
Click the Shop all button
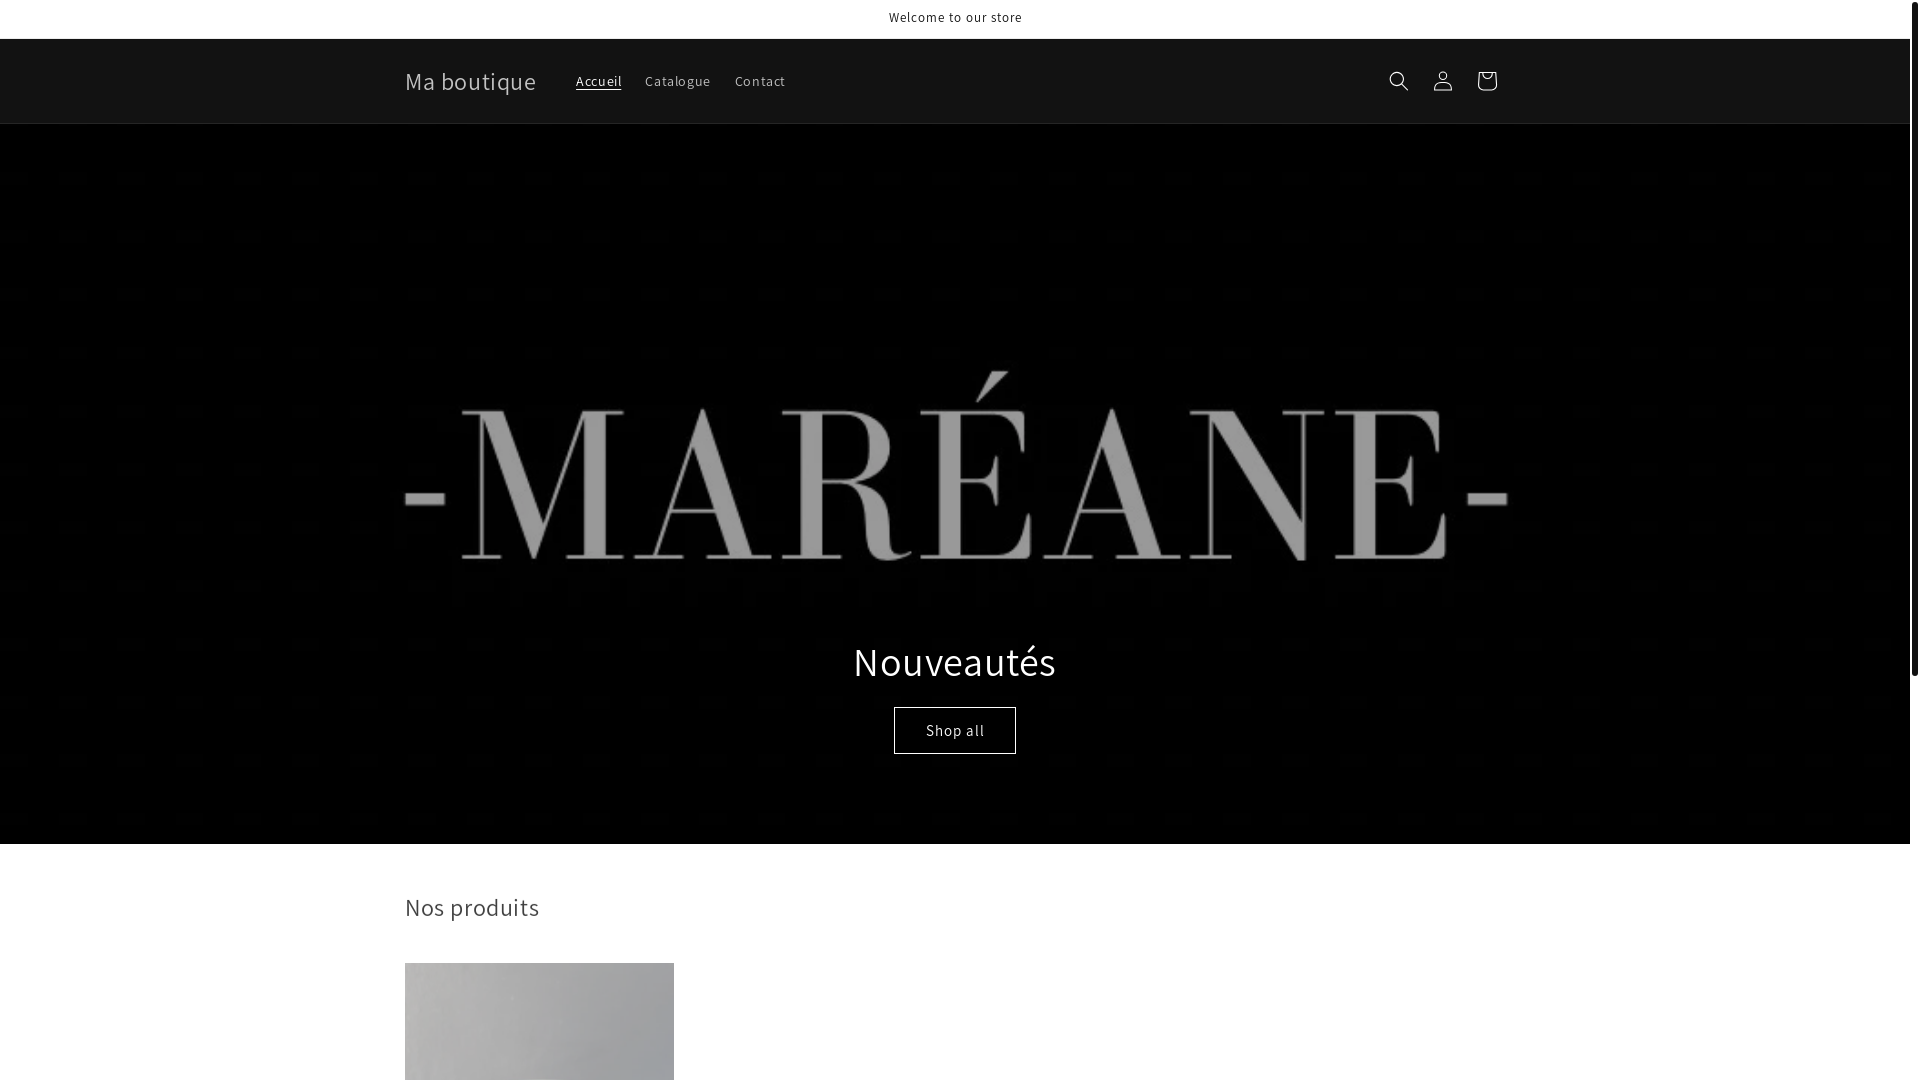[954, 730]
